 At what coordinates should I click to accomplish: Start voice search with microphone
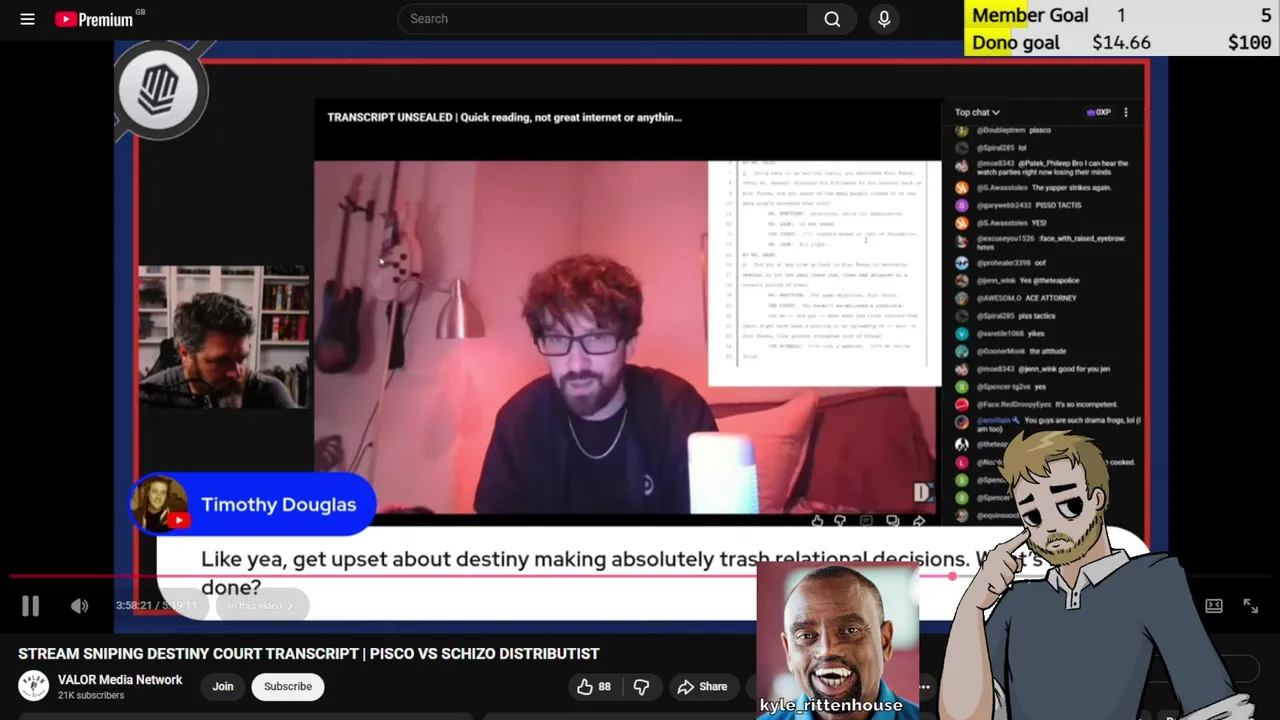click(x=884, y=19)
